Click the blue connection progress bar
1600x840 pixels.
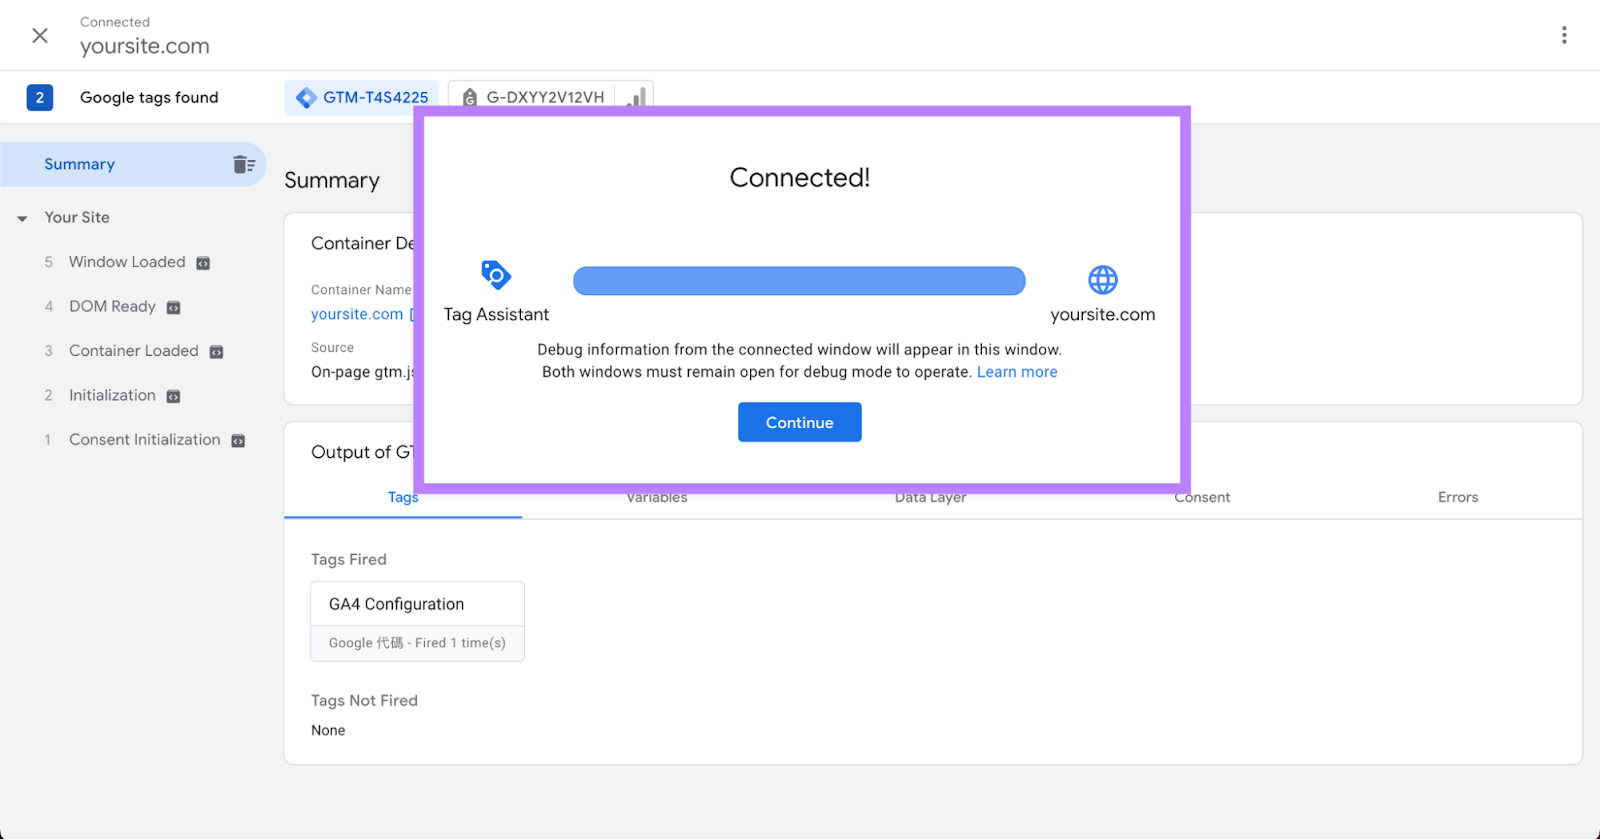tap(798, 281)
